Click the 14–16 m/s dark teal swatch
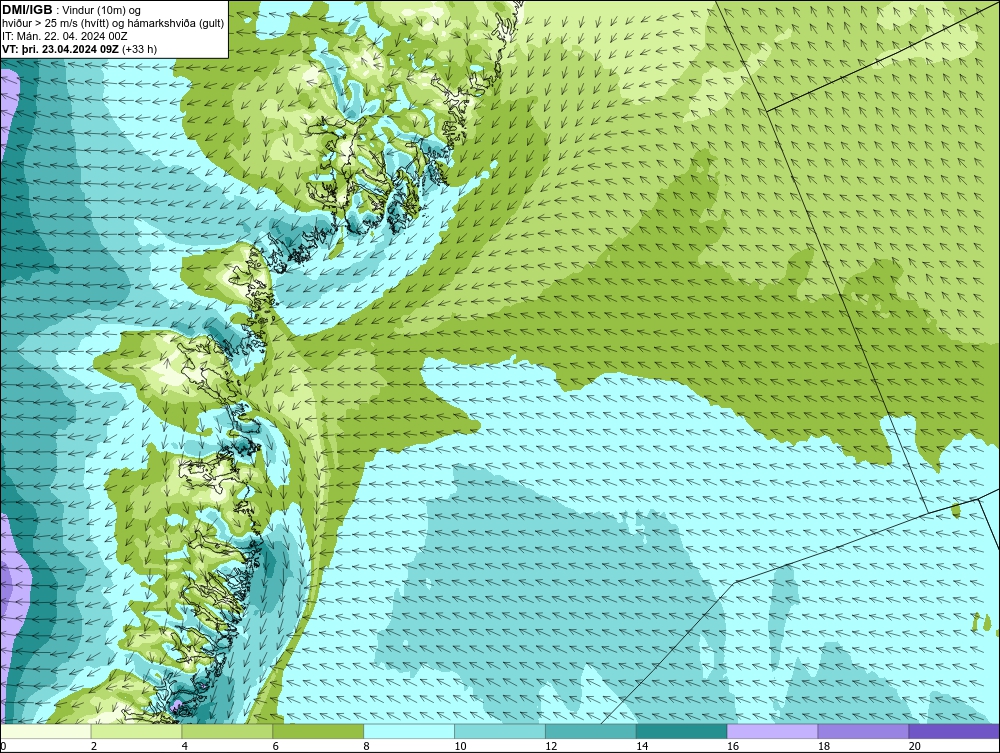This screenshot has height=753, width=1000. (682, 732)
